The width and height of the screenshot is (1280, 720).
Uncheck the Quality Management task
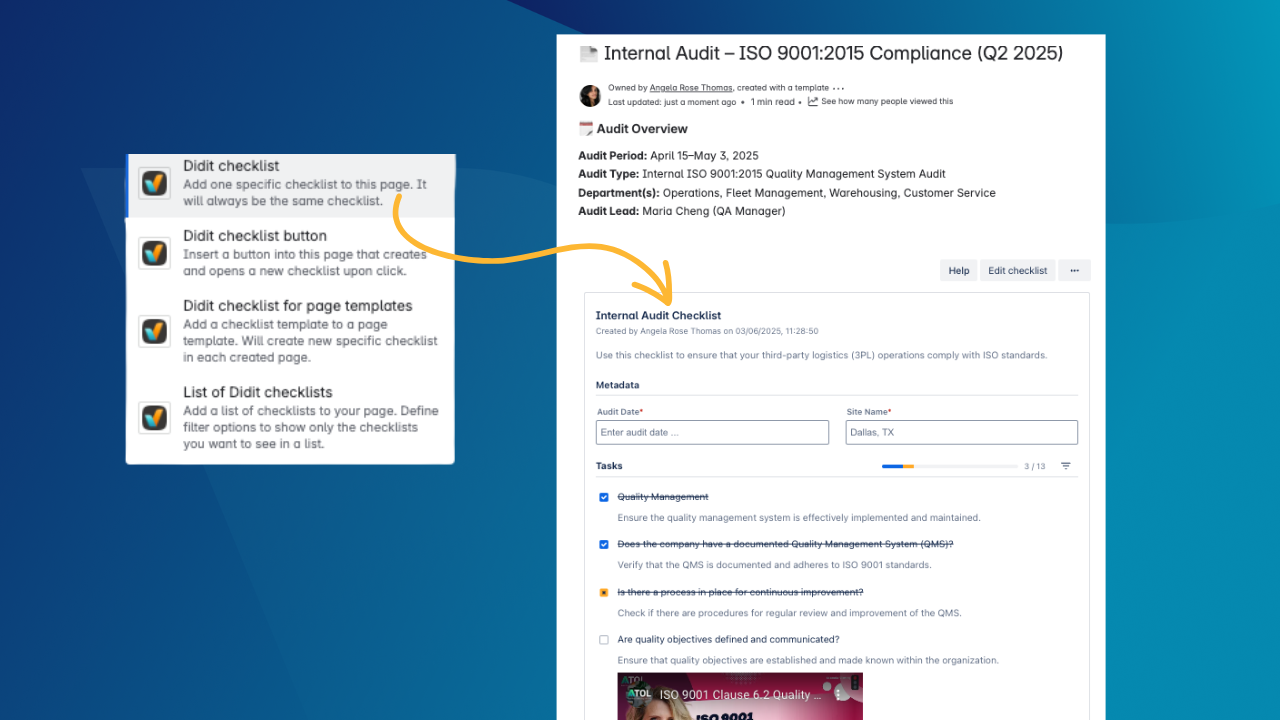coord(603,497)
